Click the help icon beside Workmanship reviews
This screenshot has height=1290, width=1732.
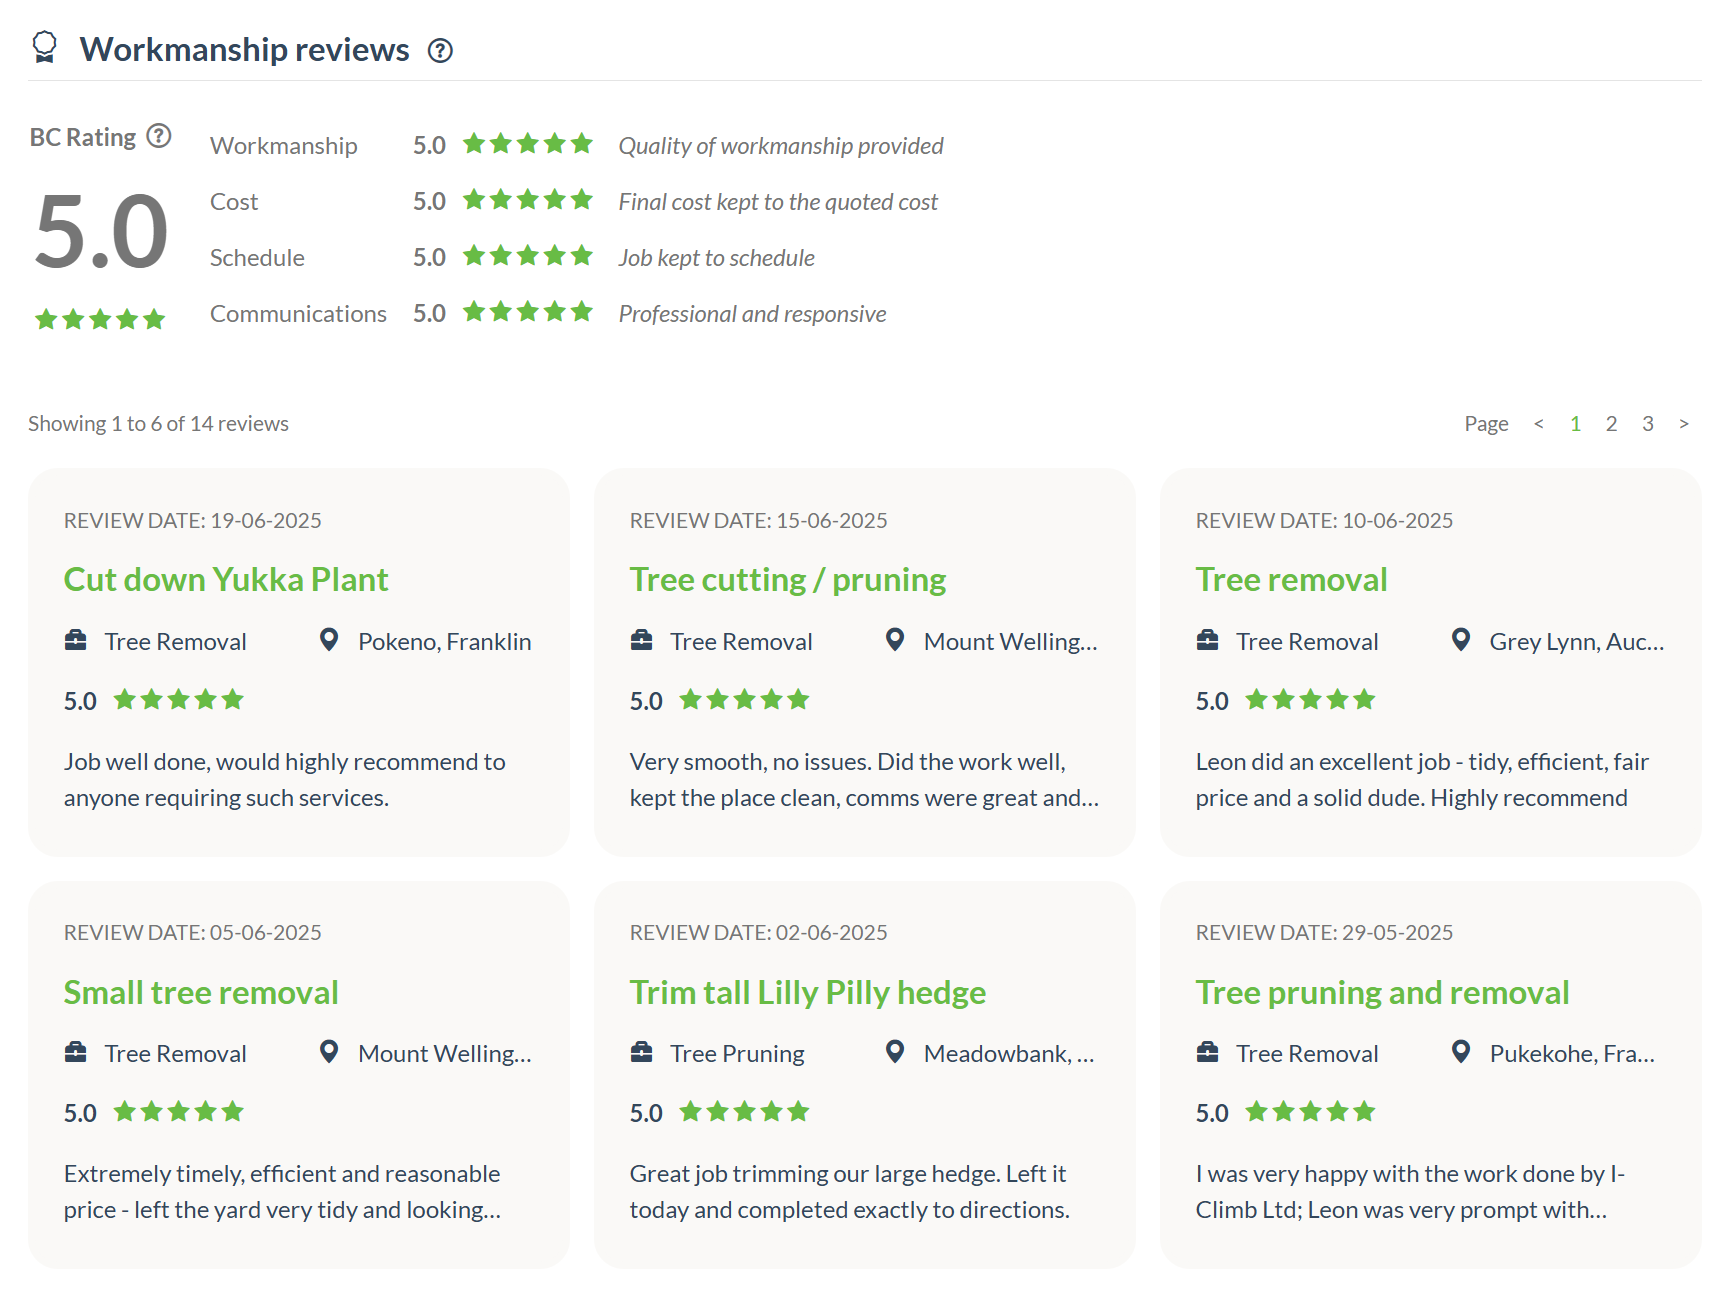pos(440,50)
